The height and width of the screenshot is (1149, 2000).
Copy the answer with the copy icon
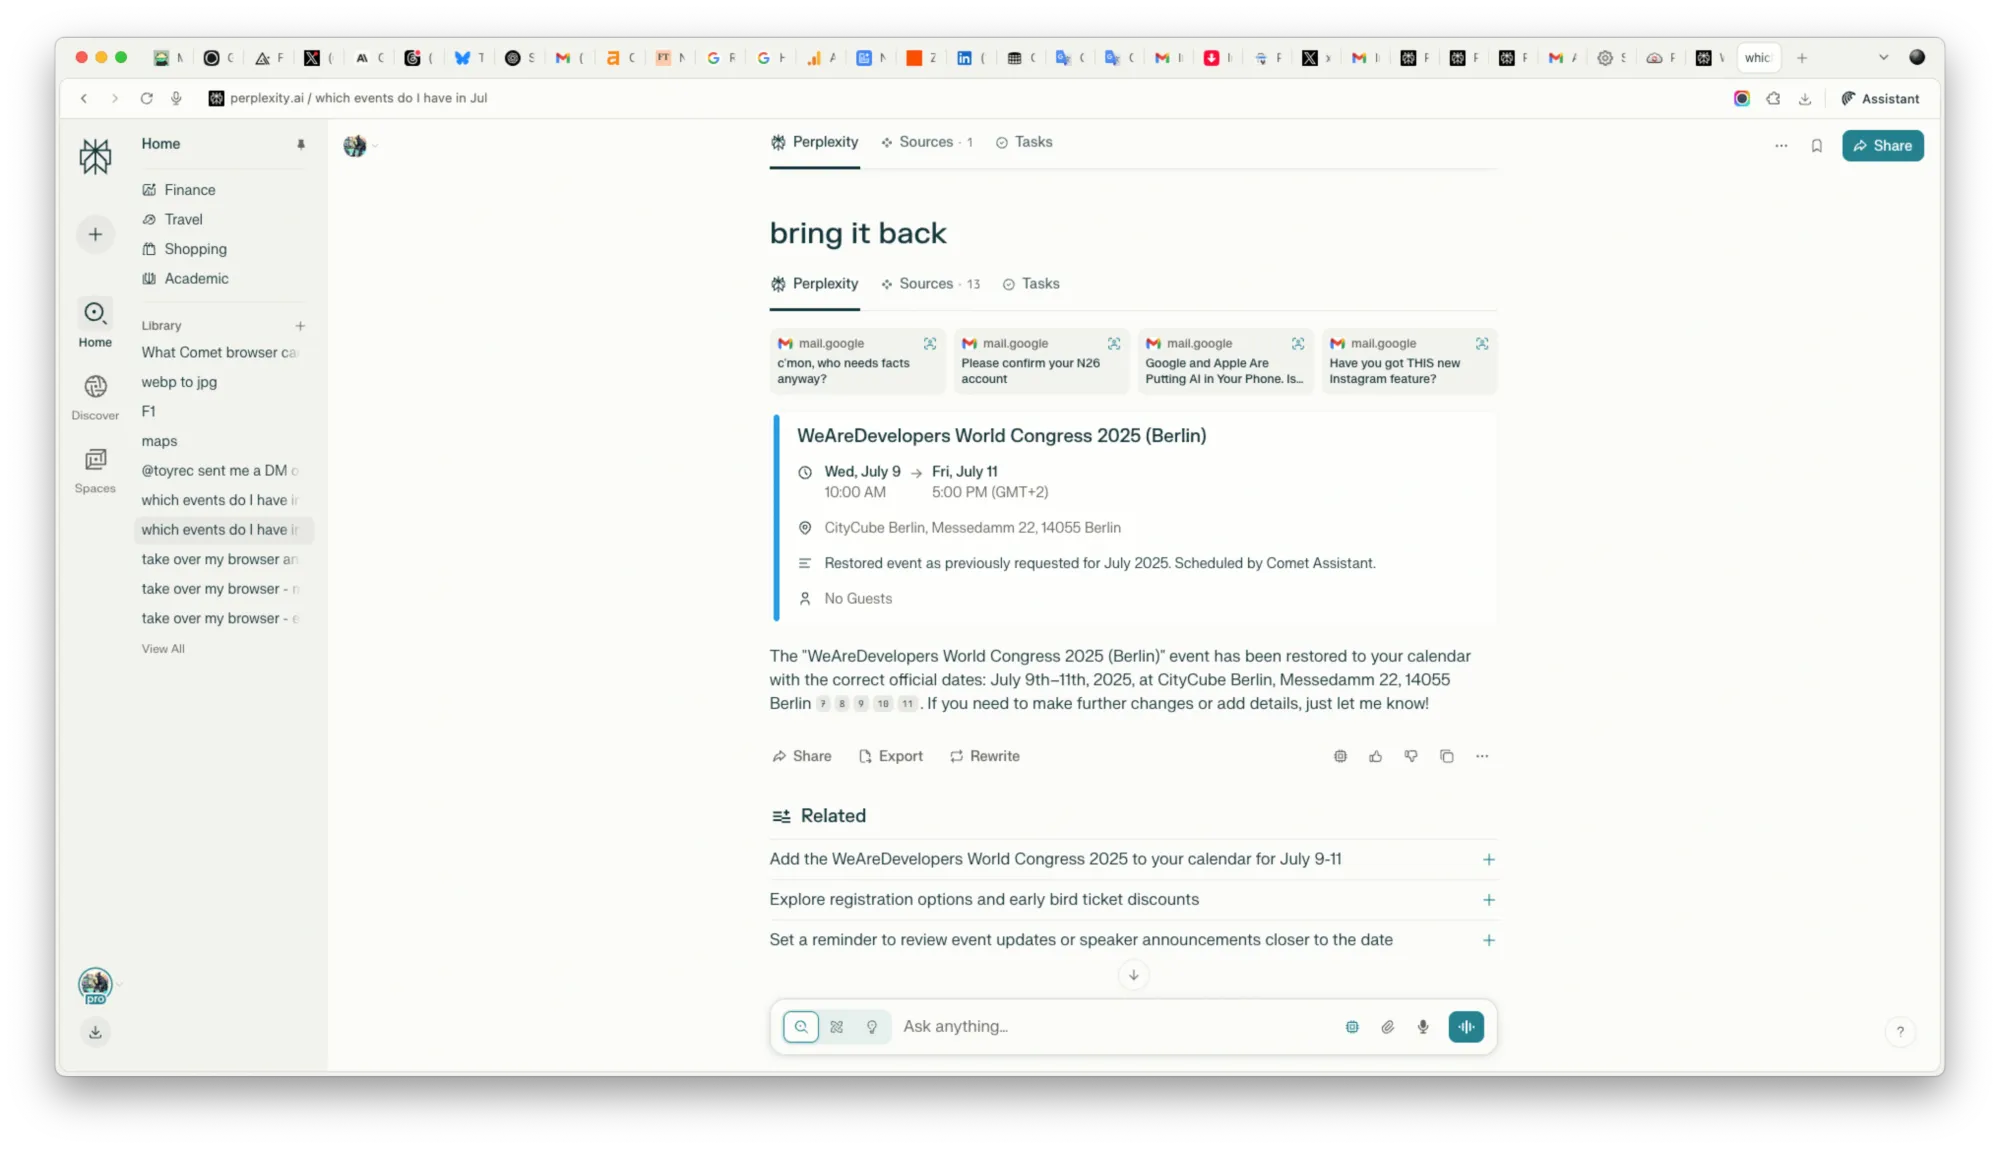(1446, 757)
